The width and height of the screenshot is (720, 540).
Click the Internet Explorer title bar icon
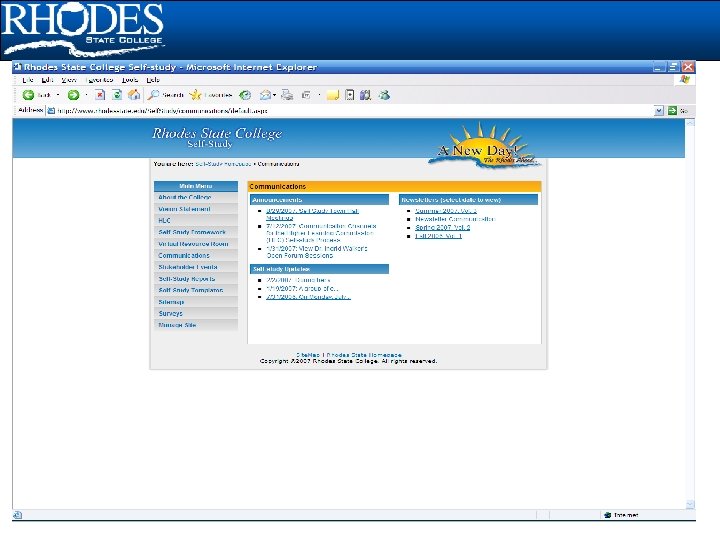click(x=18, y=67)
